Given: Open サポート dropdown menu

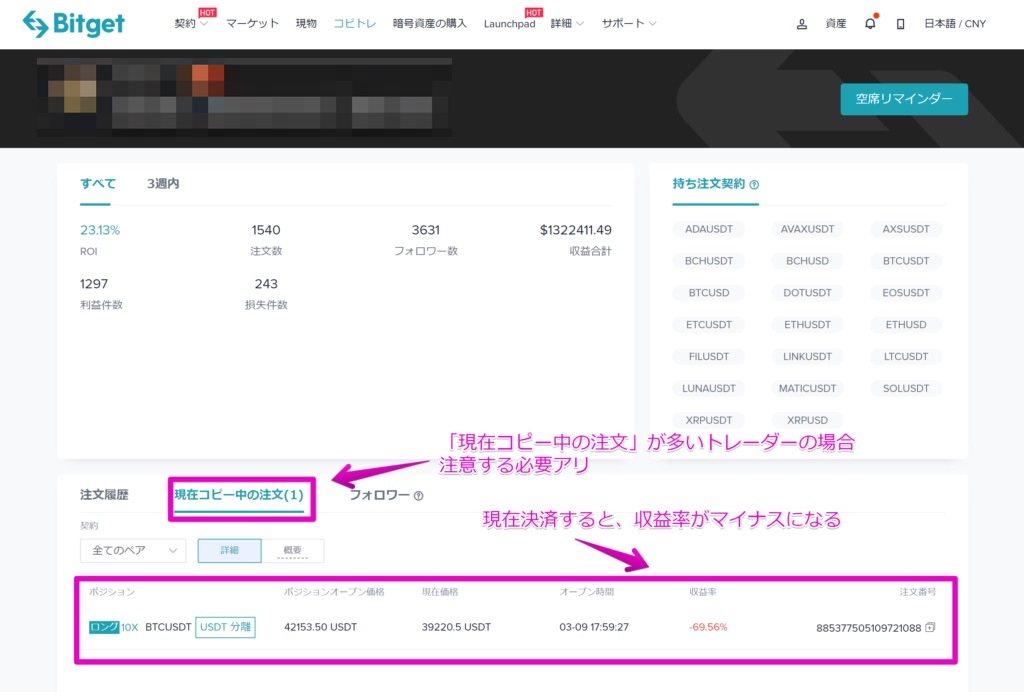Looking at the screenshot, I should point(629,24).
